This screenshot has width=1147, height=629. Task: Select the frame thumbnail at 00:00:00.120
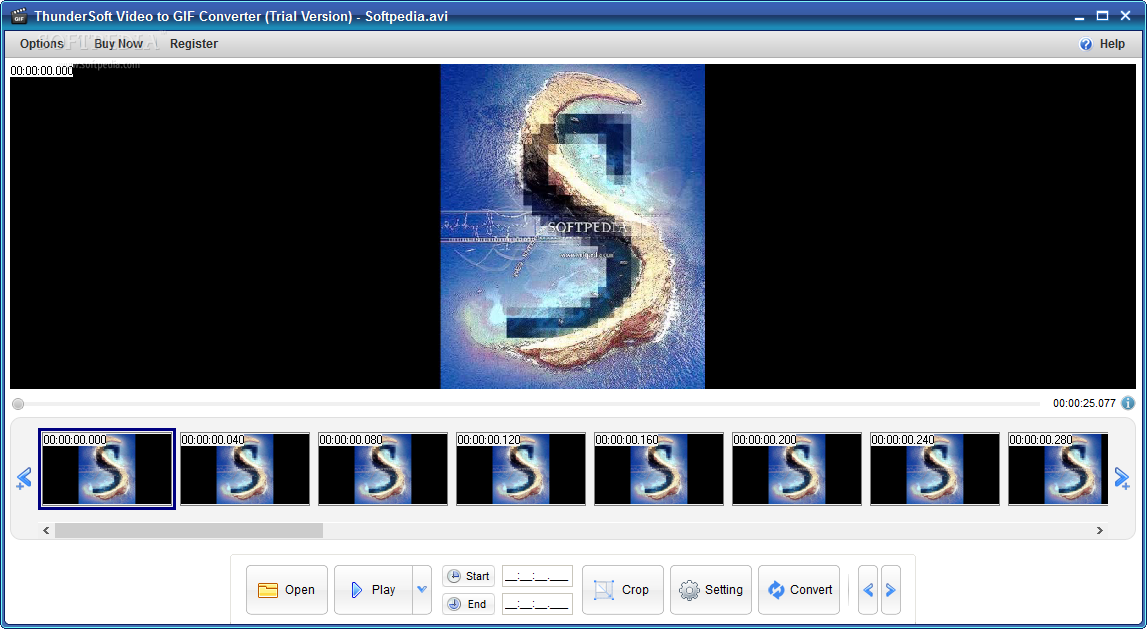pos(521,469)
